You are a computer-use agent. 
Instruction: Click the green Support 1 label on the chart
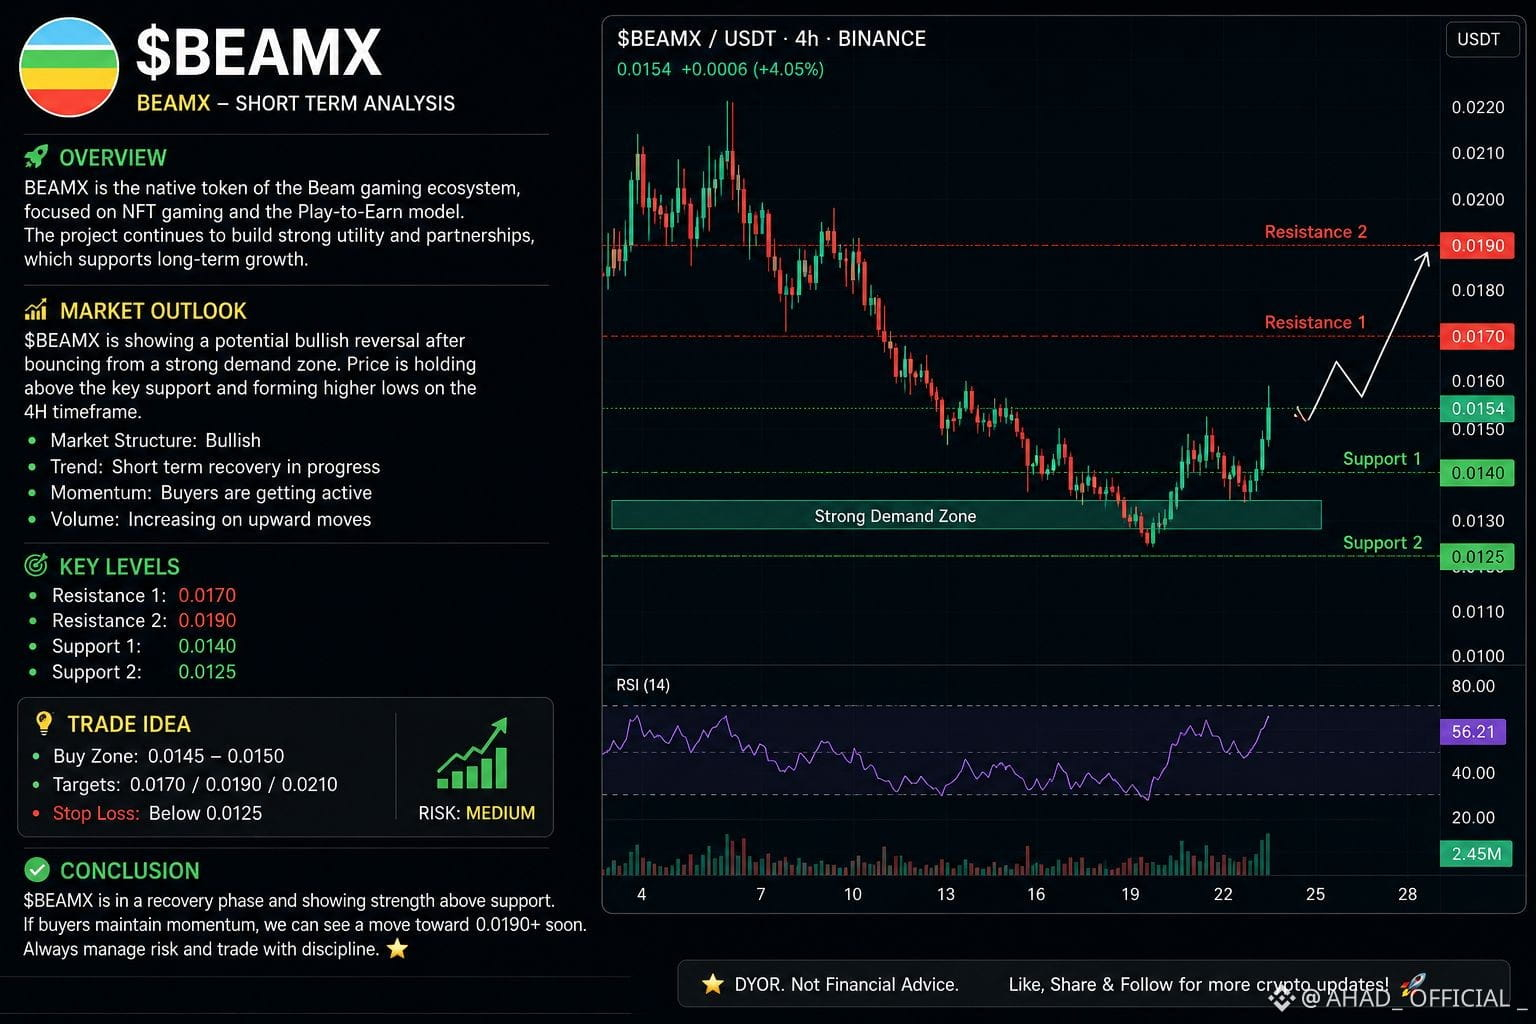(1382, 459)
